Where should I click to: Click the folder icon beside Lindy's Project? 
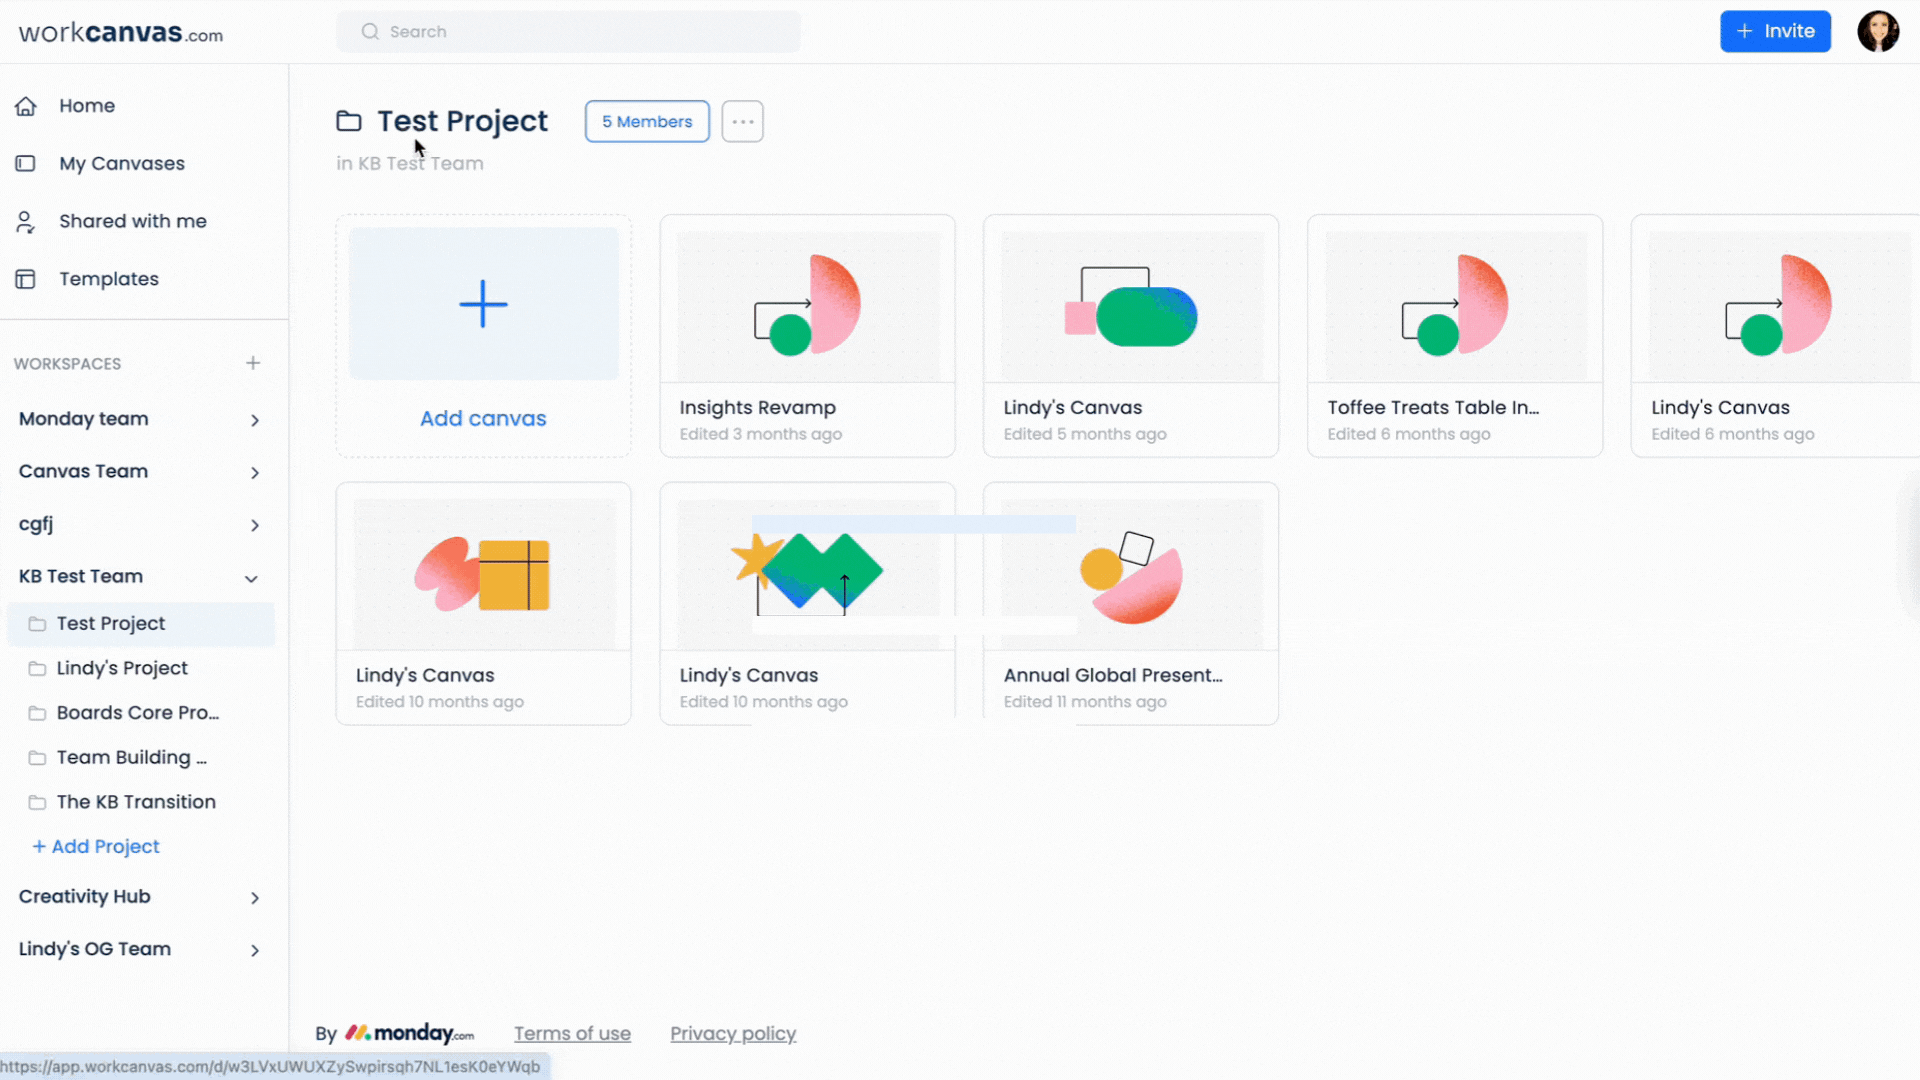pos(37,669)
